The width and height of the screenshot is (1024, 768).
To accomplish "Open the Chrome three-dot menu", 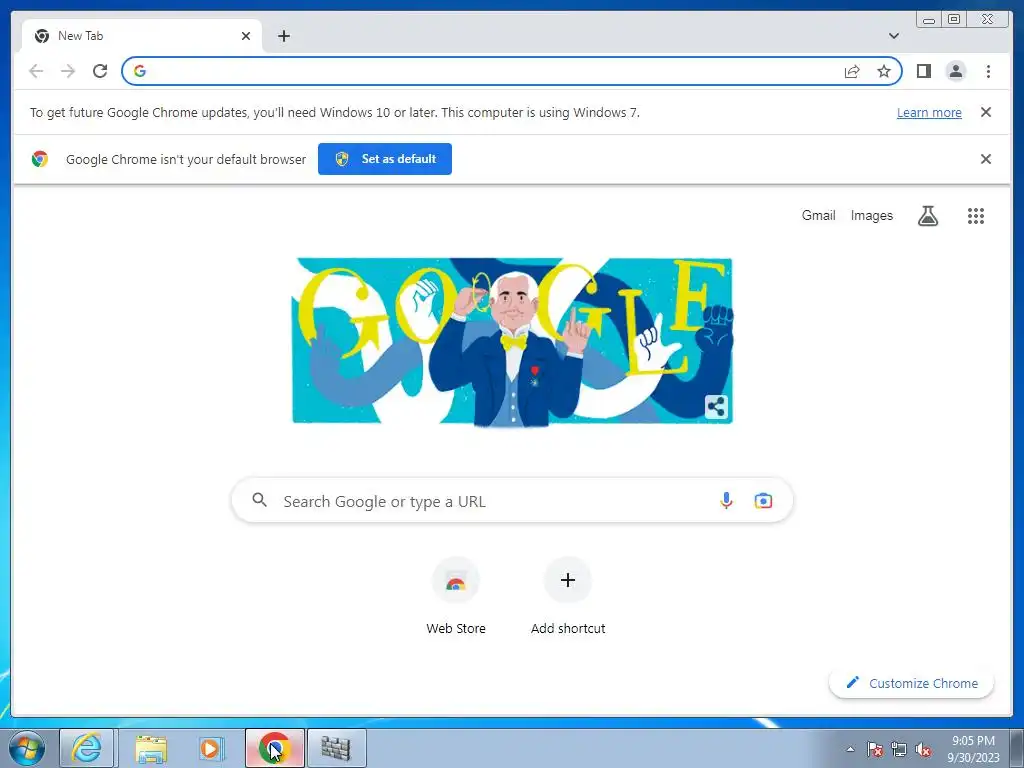I will pos(988,71).
